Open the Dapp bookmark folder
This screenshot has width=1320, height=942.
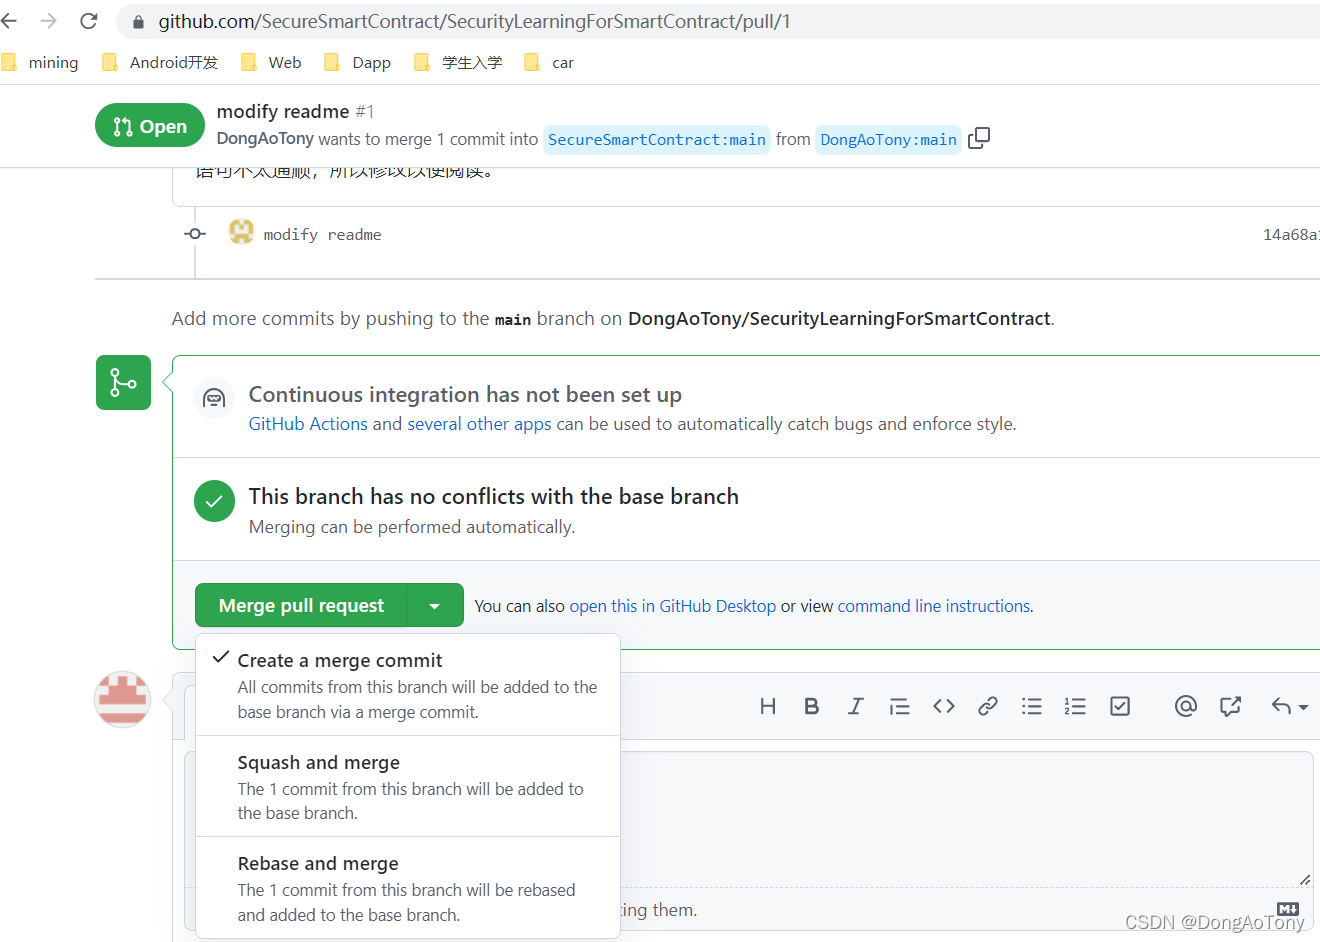[x=357, y=62]
